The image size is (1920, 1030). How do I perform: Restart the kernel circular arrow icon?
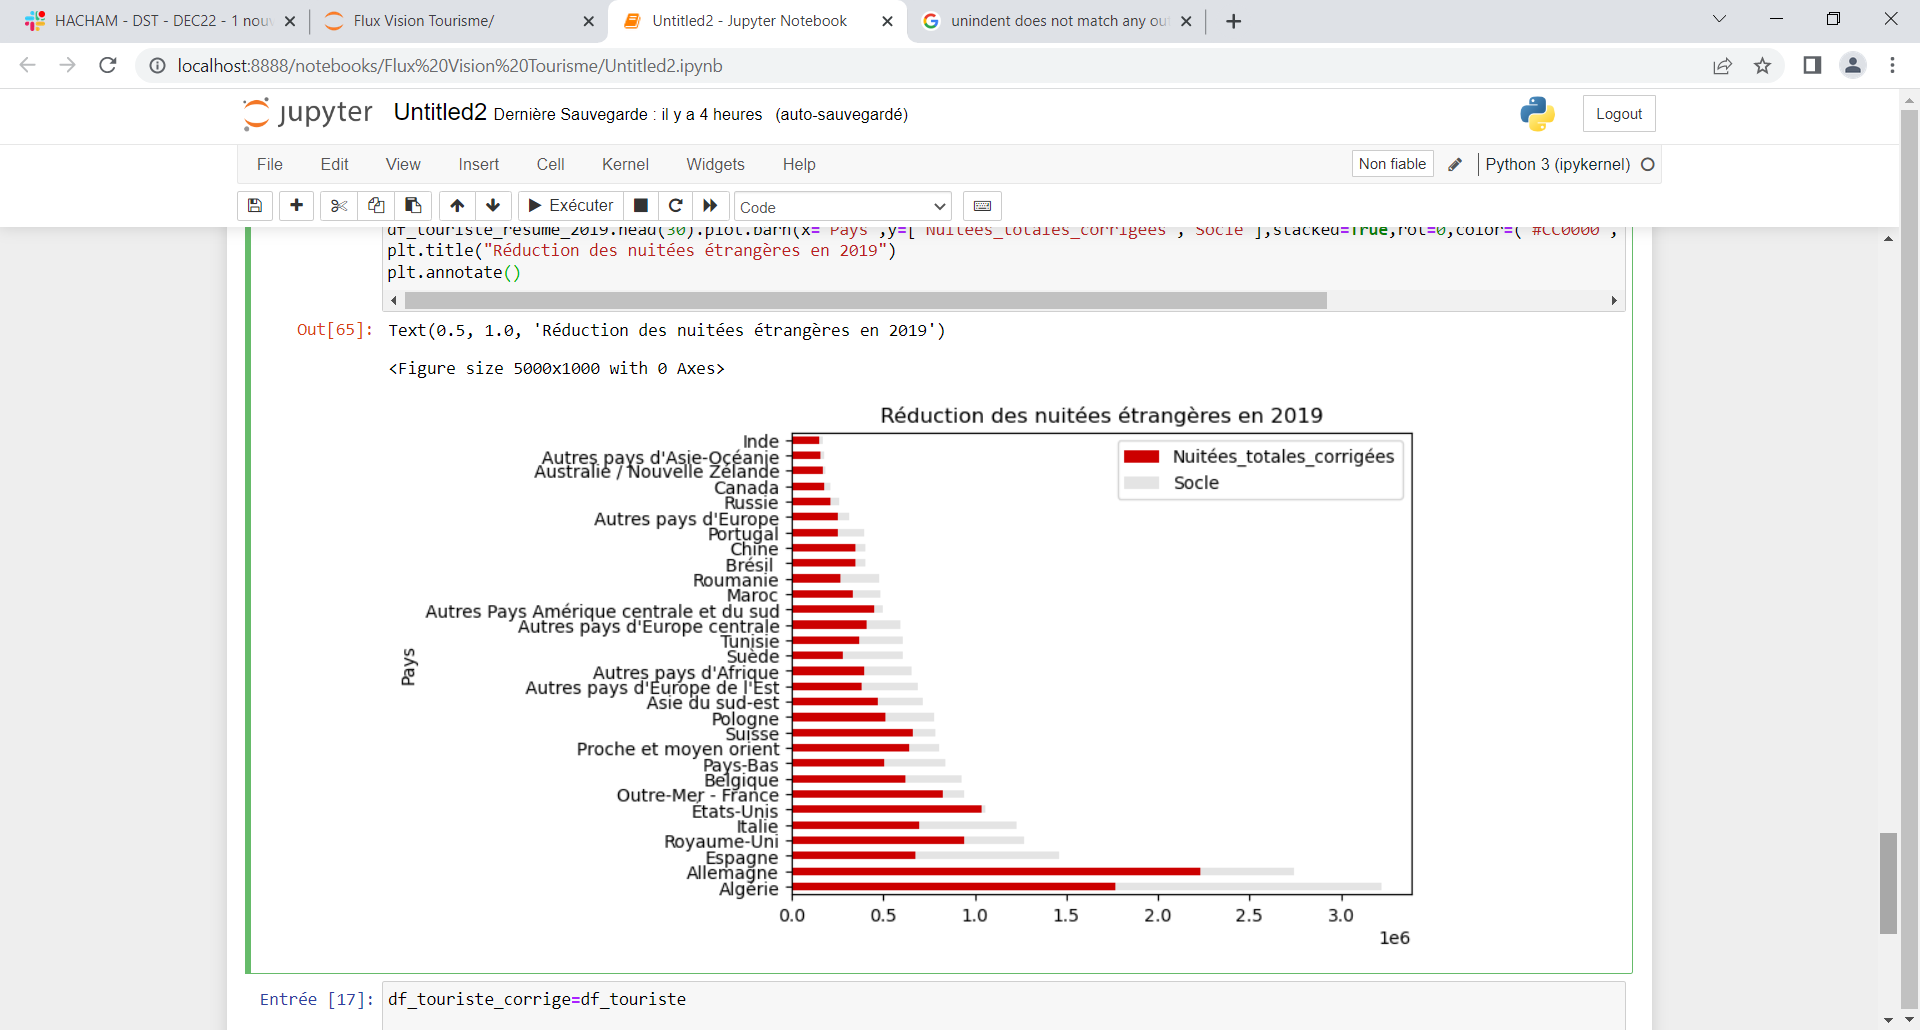tap(676, 206)
